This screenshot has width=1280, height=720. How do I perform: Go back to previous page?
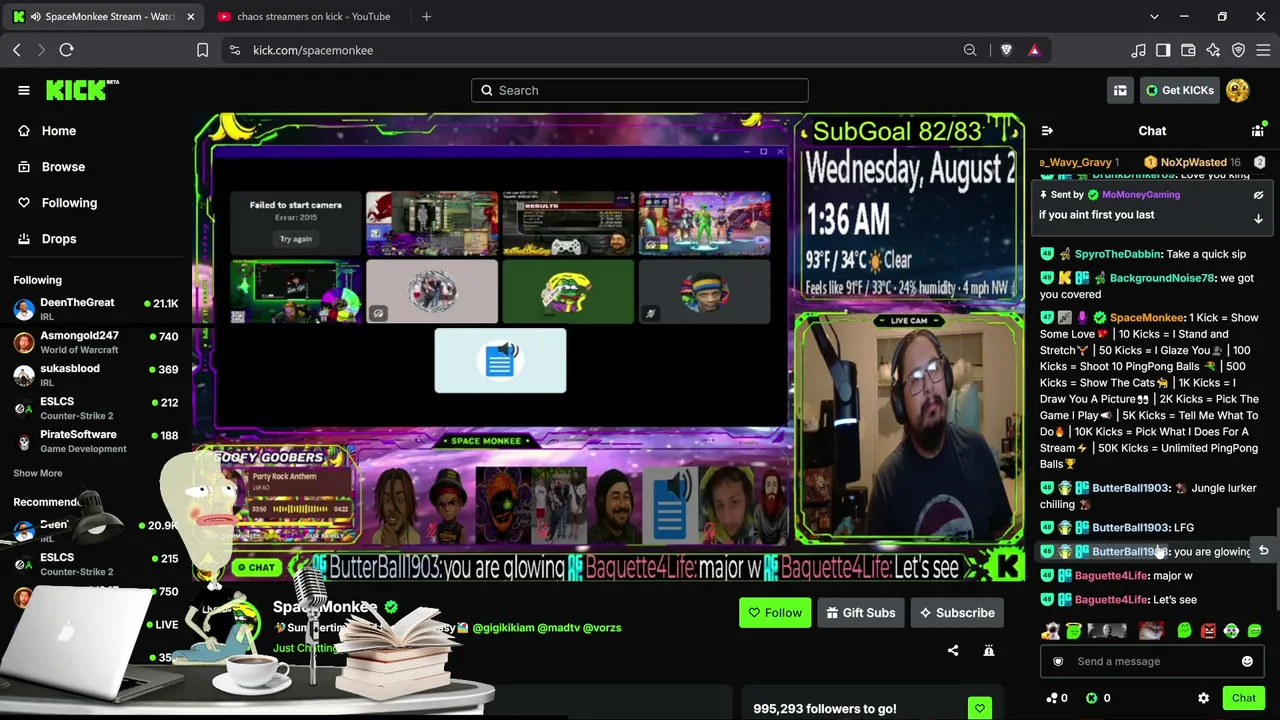pyautogui.click(x=17, y=50)
